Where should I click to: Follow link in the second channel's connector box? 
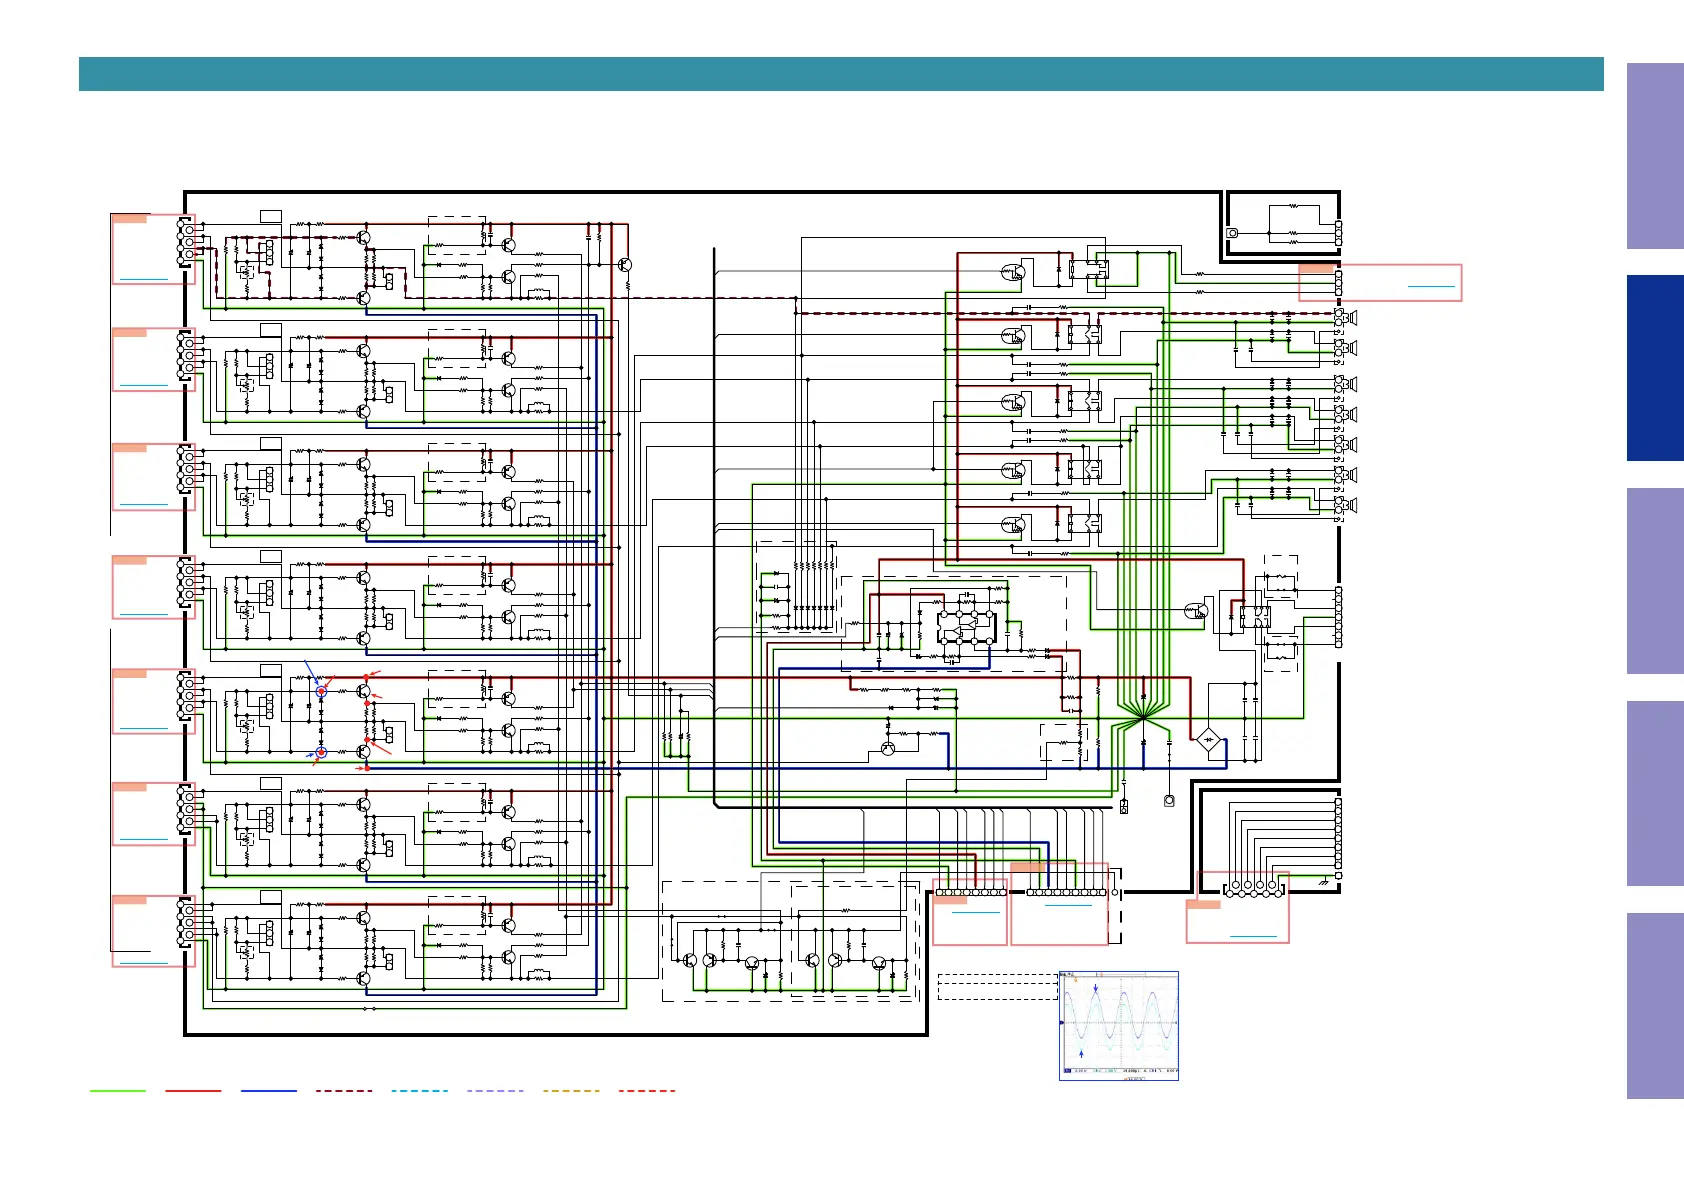point(144,384)
